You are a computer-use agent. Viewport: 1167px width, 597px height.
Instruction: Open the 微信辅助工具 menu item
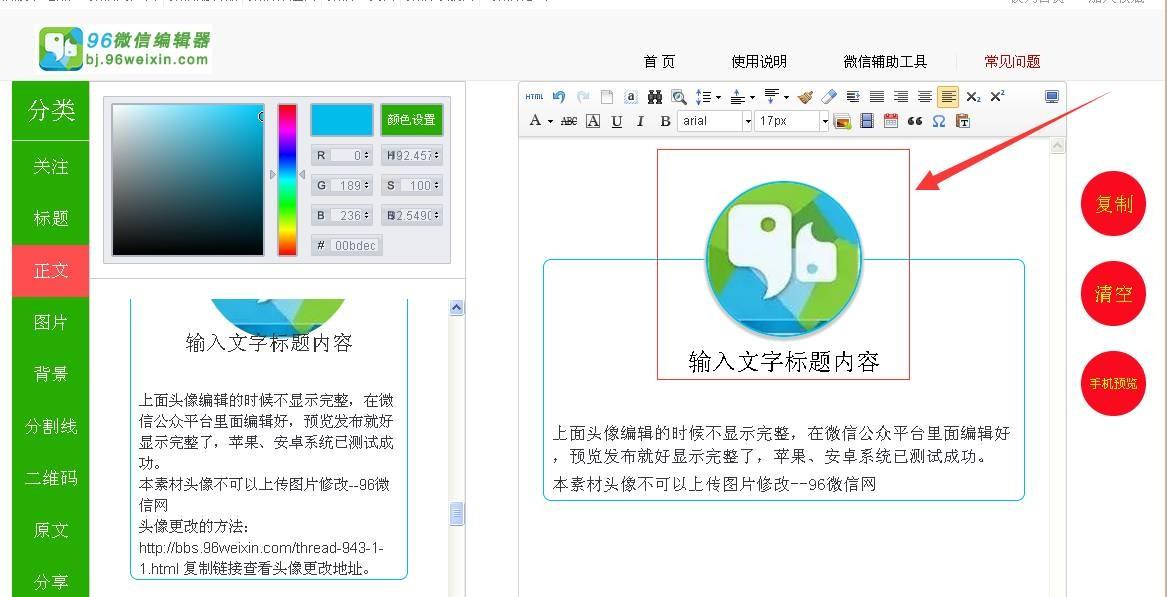tap(885, 62)
